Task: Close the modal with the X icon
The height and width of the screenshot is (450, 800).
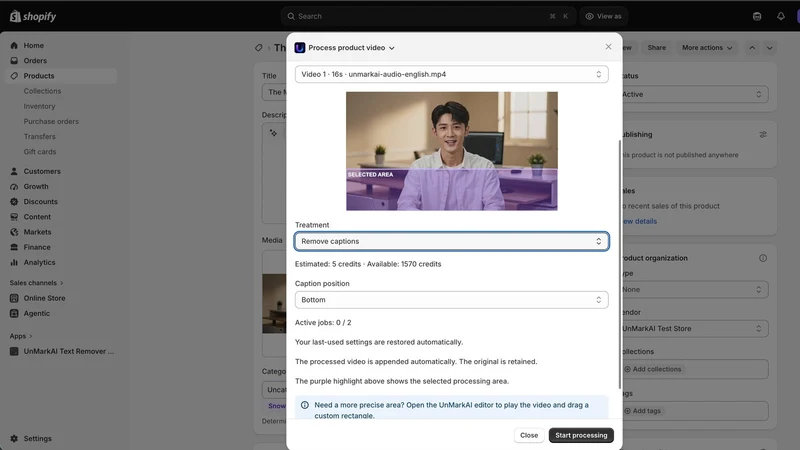Action: (608, 46)
